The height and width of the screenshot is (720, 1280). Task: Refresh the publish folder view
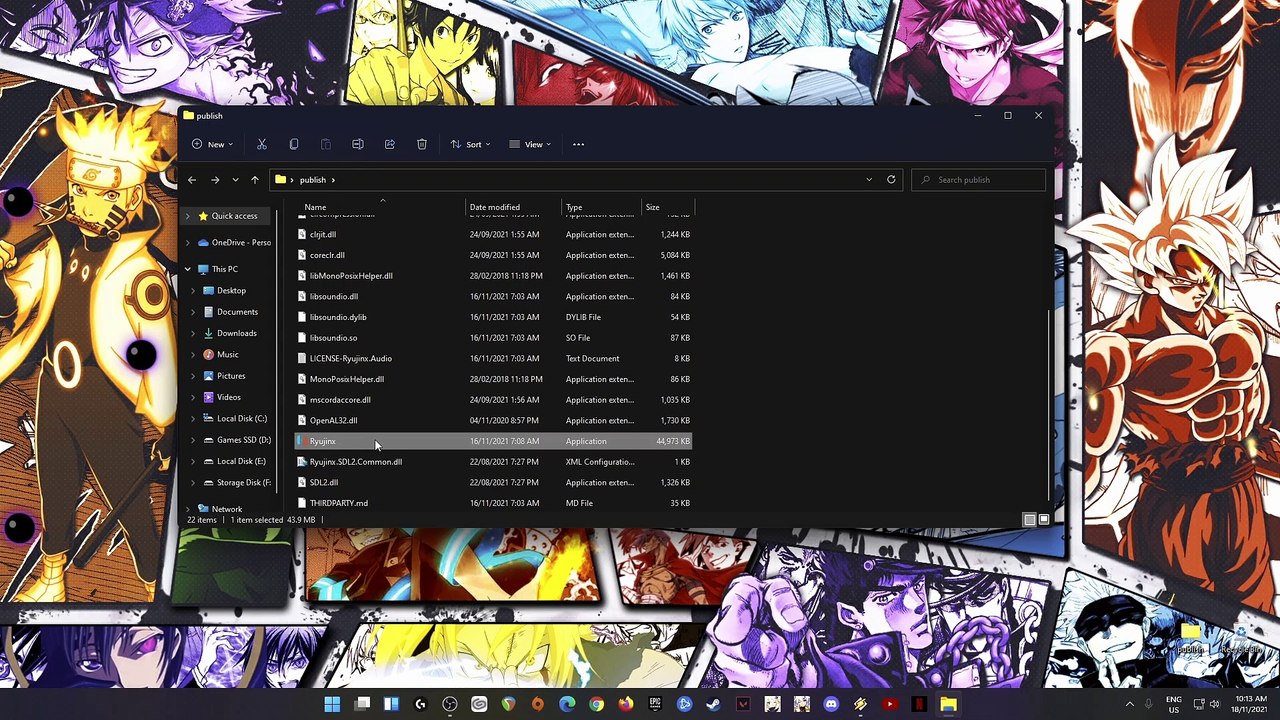tap(891, 180)
